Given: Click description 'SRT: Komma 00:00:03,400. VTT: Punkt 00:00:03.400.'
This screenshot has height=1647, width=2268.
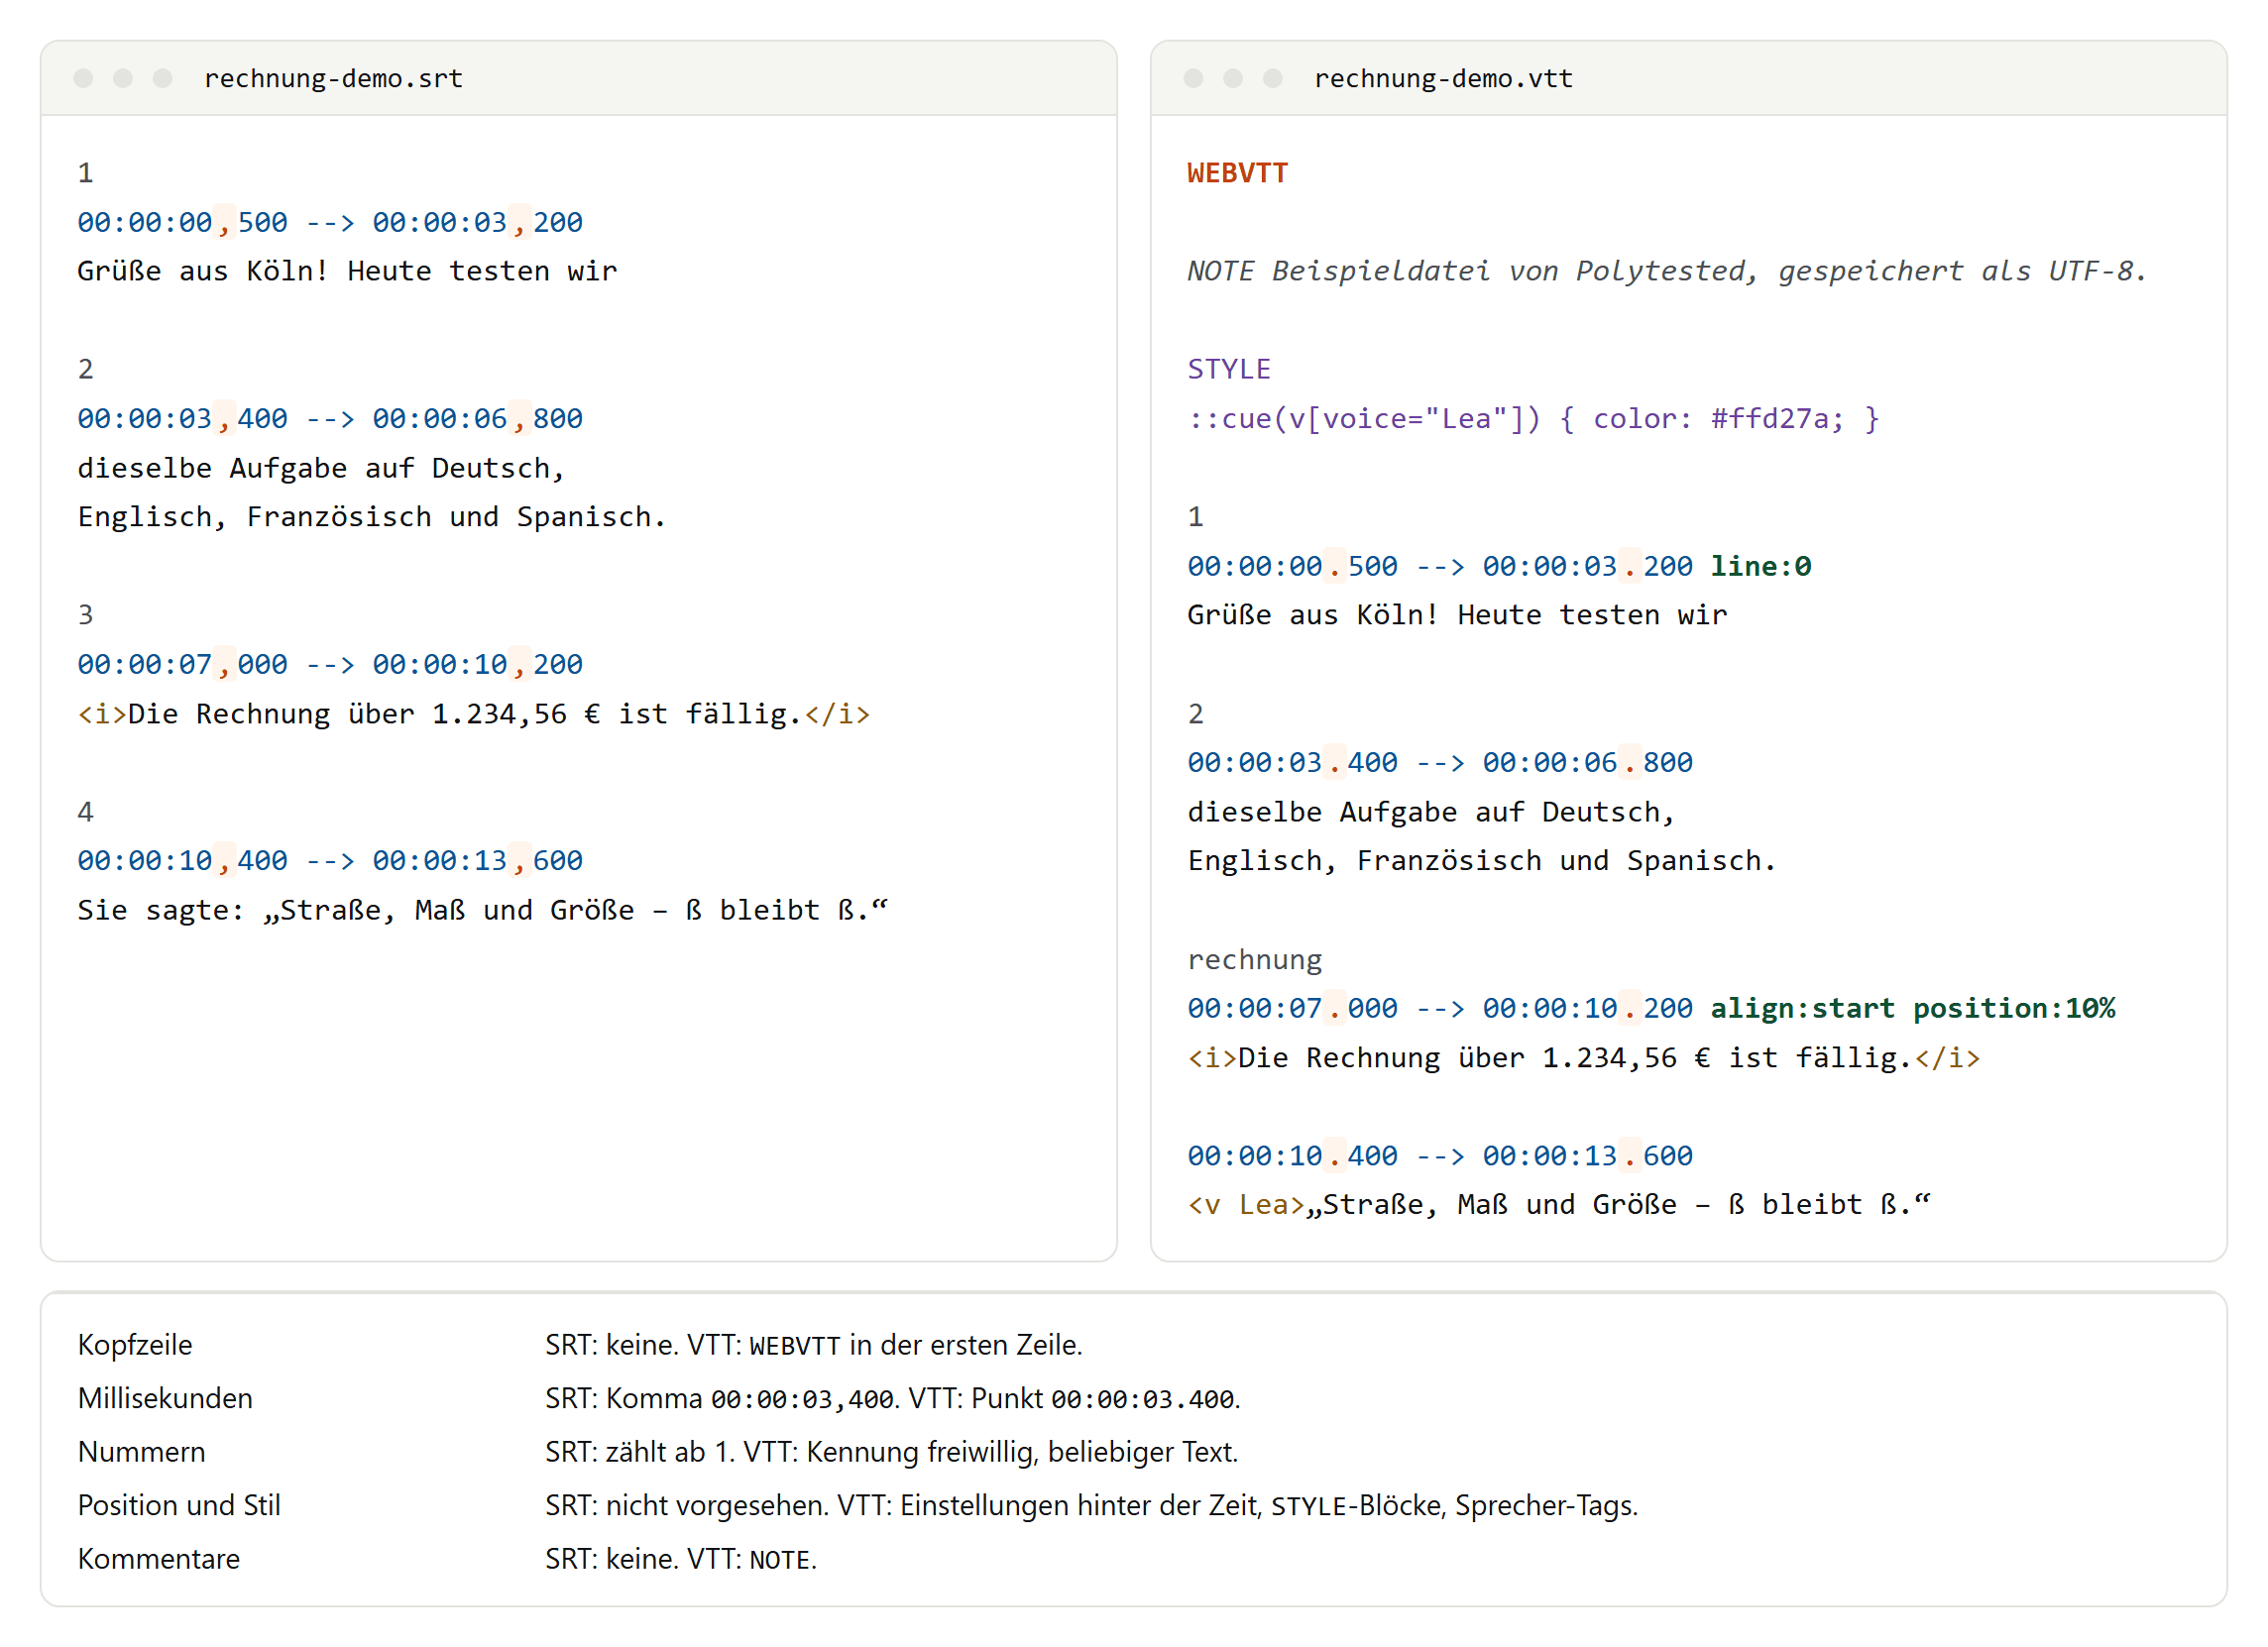Looking at the screenshot, I should point(892,1398).
